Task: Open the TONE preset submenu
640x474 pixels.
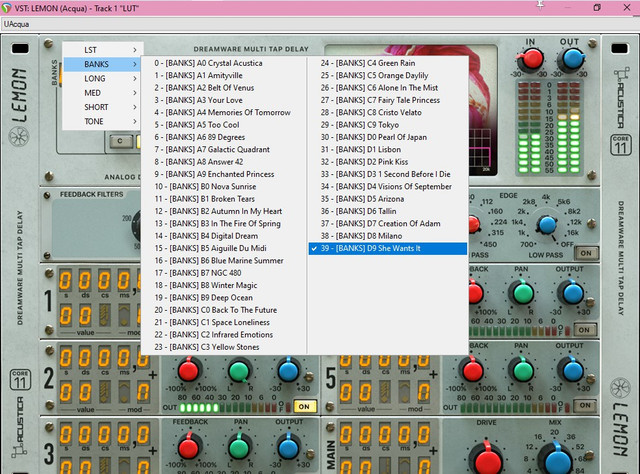Action: click(102, 121)
